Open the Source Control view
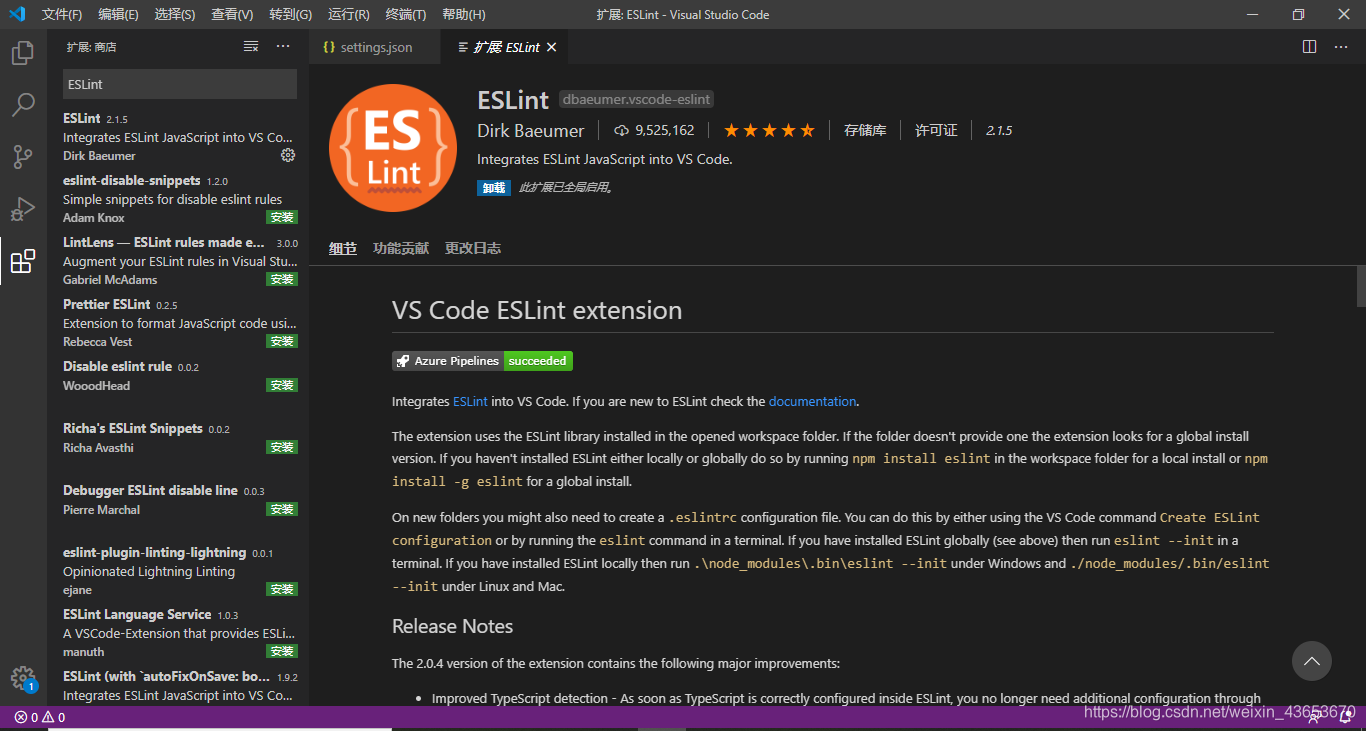Screen dimensions: 1366x731 22,157
